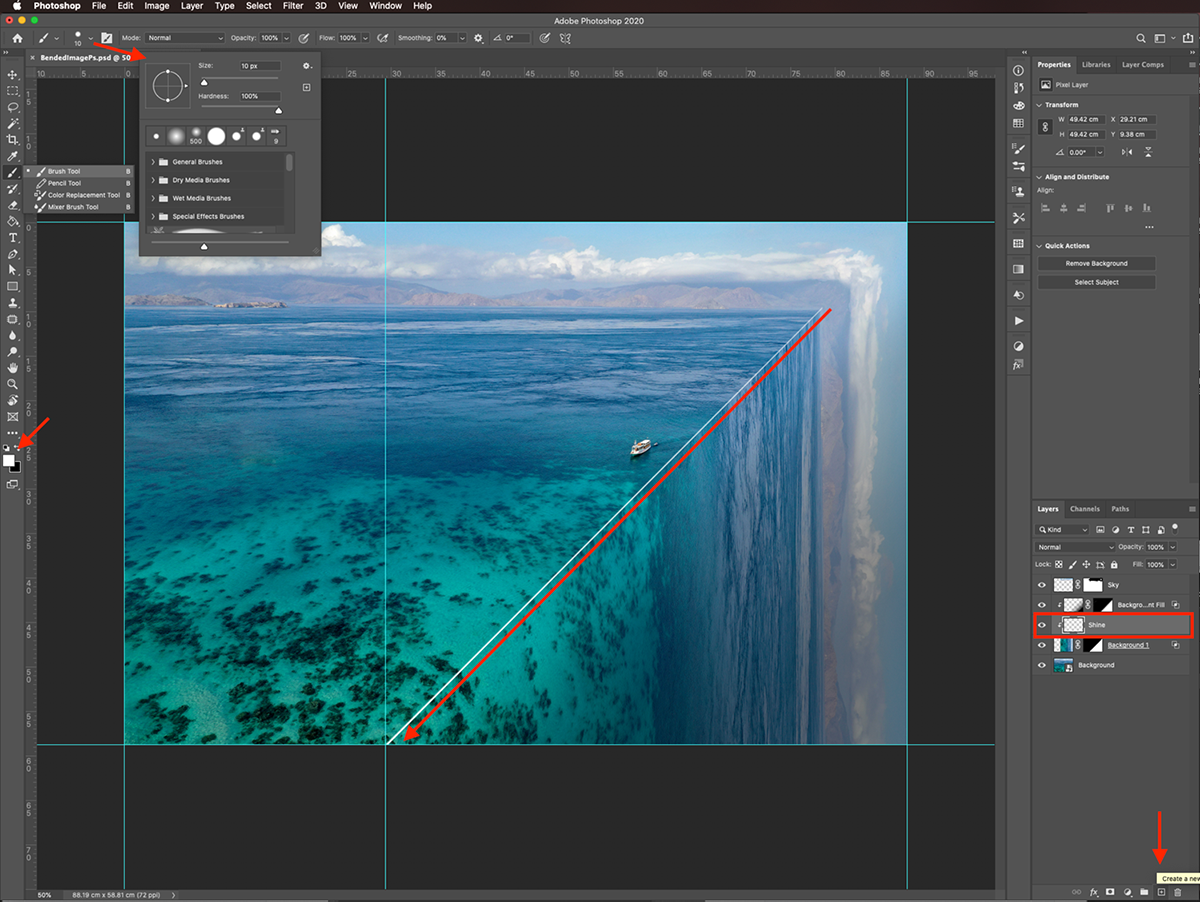This screenshot has height=902, width=1200.
Task: Click the trash icon to delete layer
Action: (x=1178, y=891)
